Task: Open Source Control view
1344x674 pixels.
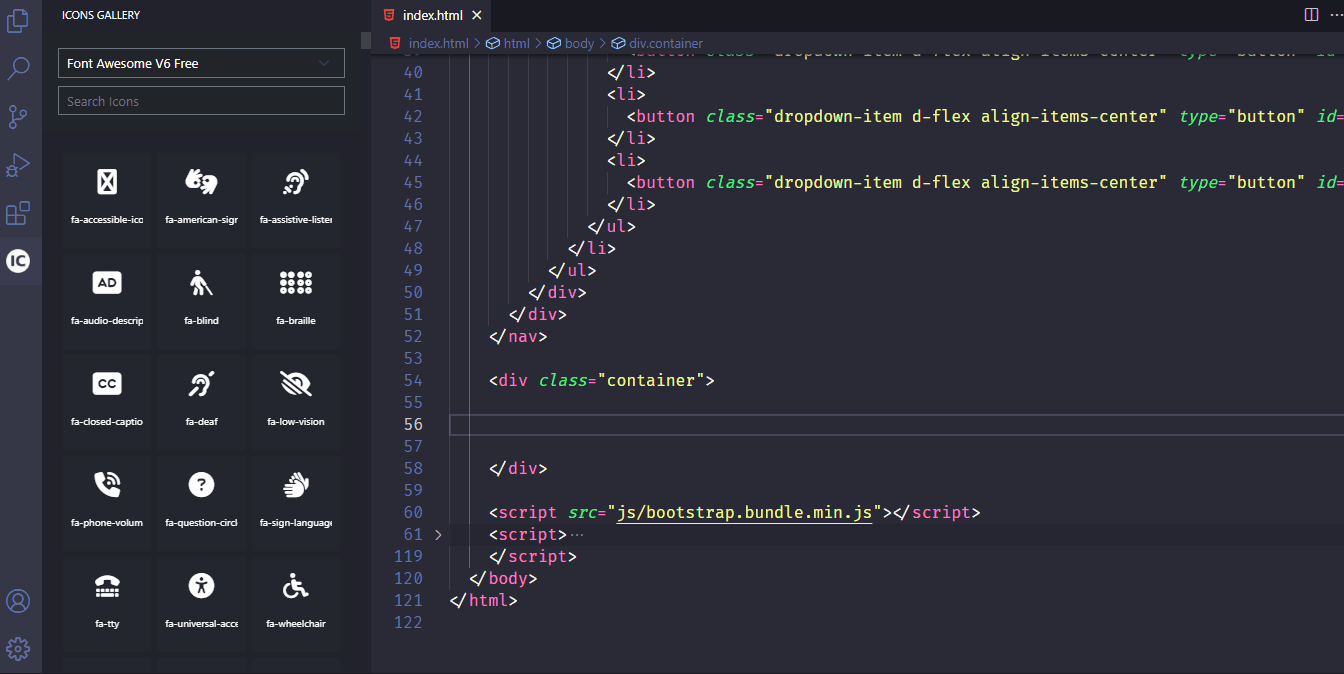Action: click(18, 116)
